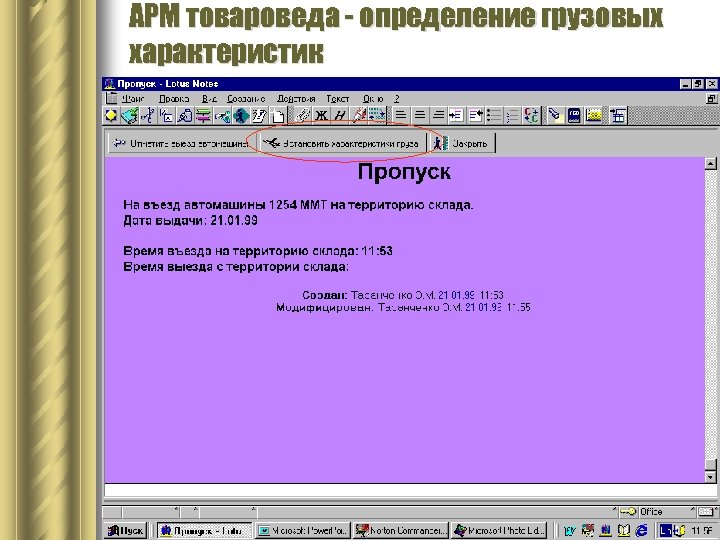
Task: Restore the inner document window
Action: point(711,99)
